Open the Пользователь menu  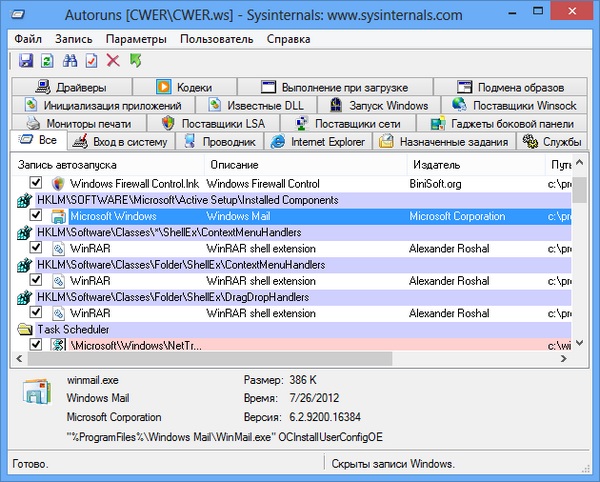(217, 39)
